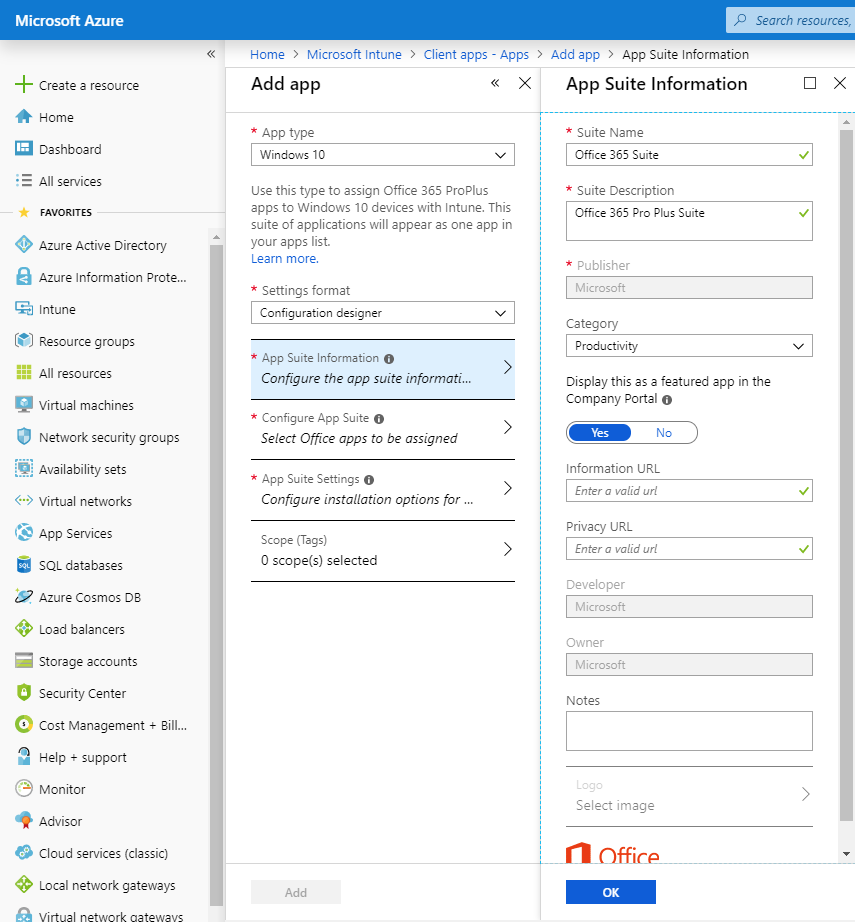
Task: Set featured app toggle to Yes
Action: 600,433
